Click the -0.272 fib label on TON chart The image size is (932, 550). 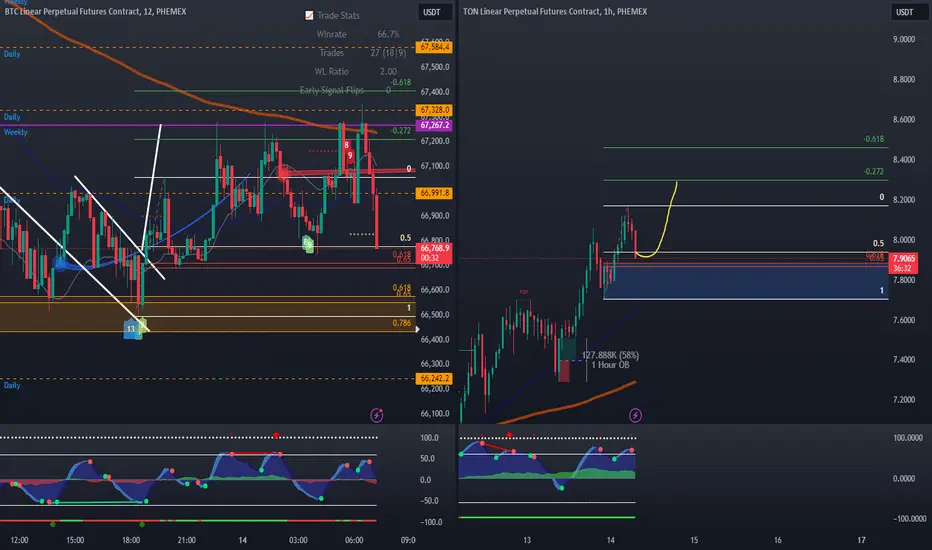point(874,171)
